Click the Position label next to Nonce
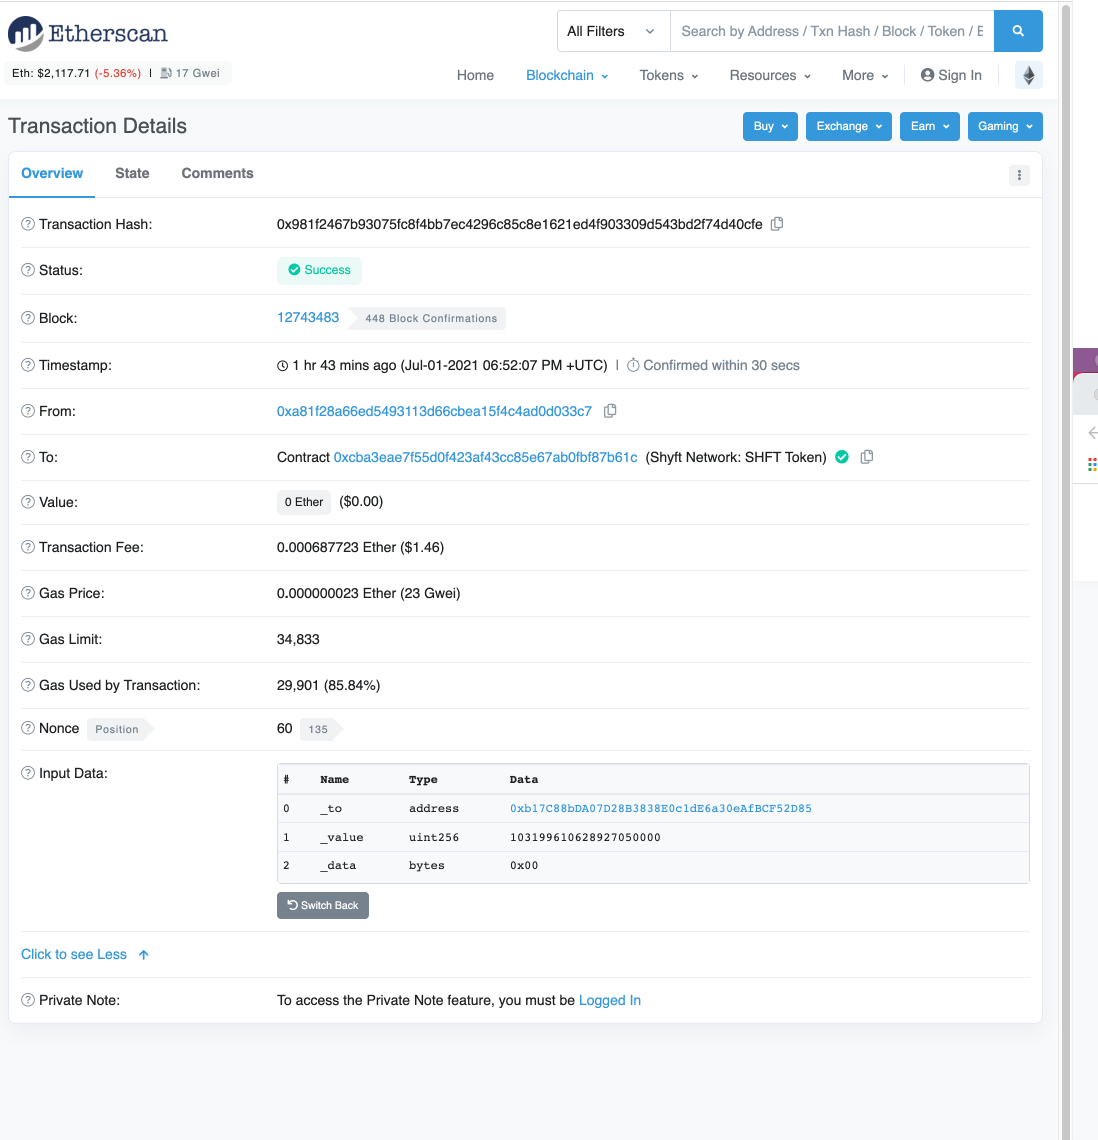1098x1140 pixels. coord(118,729)
